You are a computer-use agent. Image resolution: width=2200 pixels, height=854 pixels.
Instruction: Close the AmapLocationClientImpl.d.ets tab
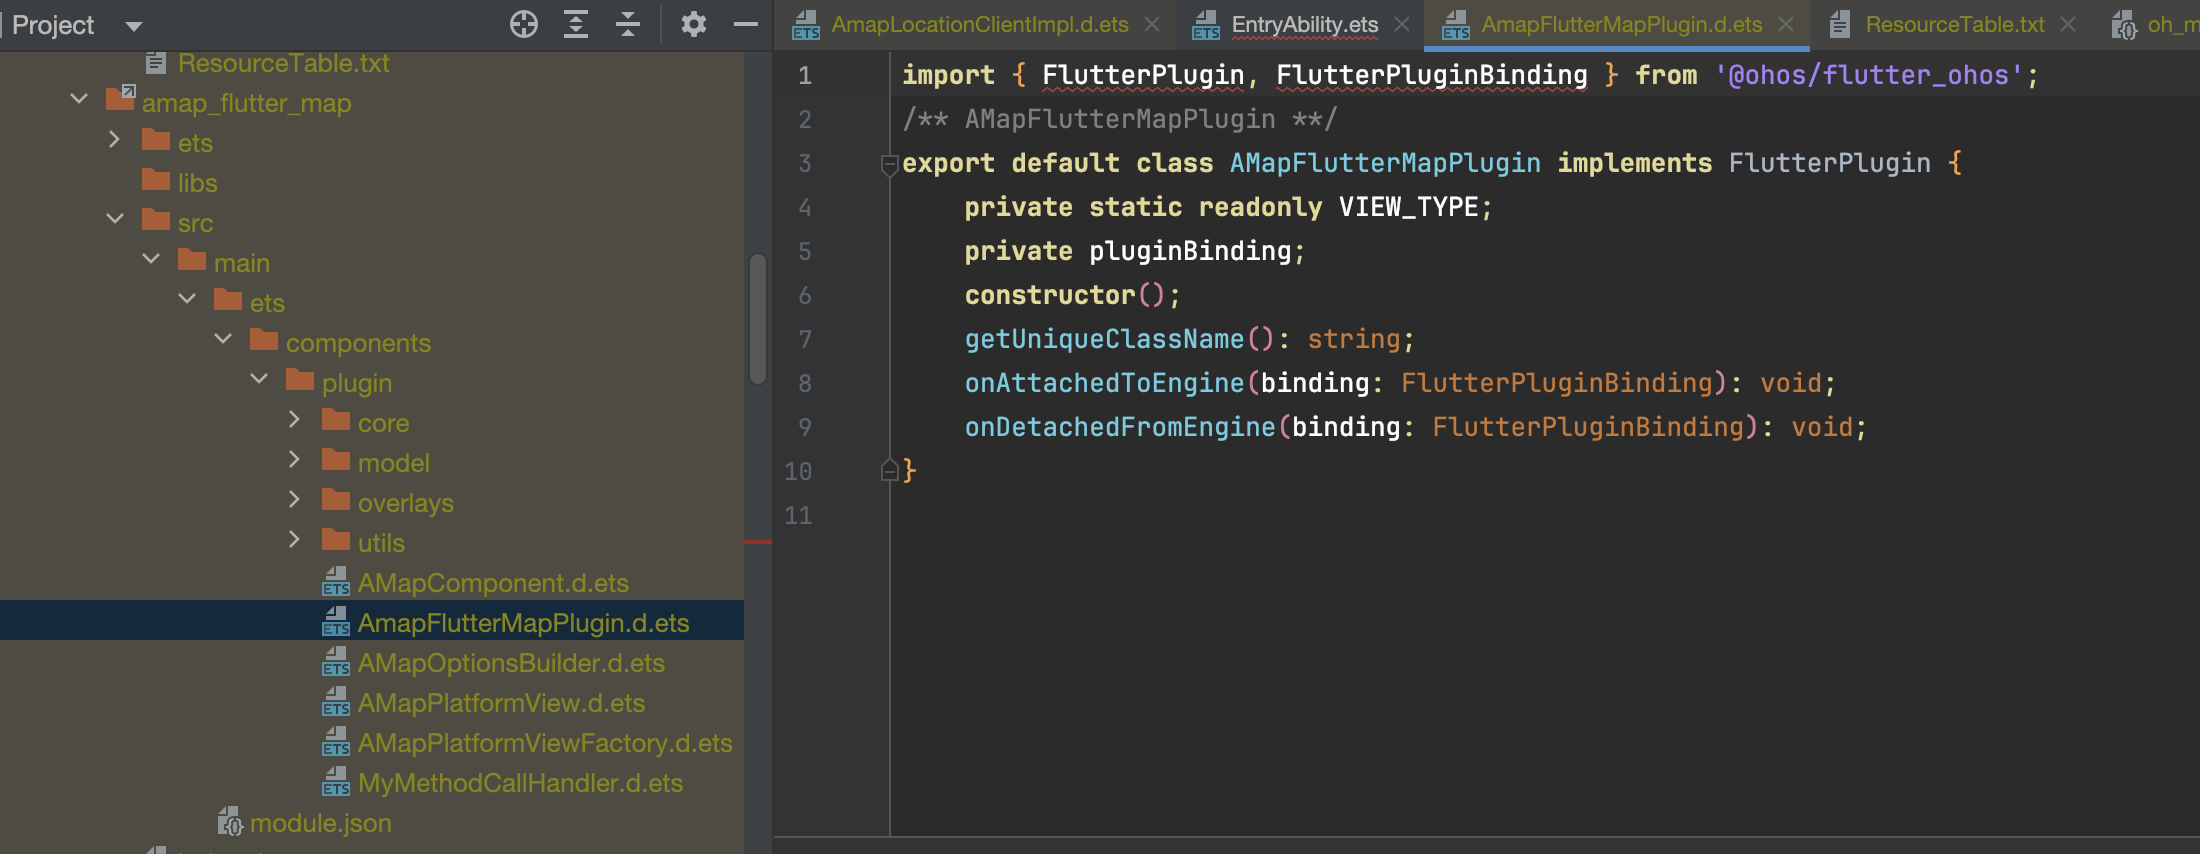click(x=1153, y=24)
